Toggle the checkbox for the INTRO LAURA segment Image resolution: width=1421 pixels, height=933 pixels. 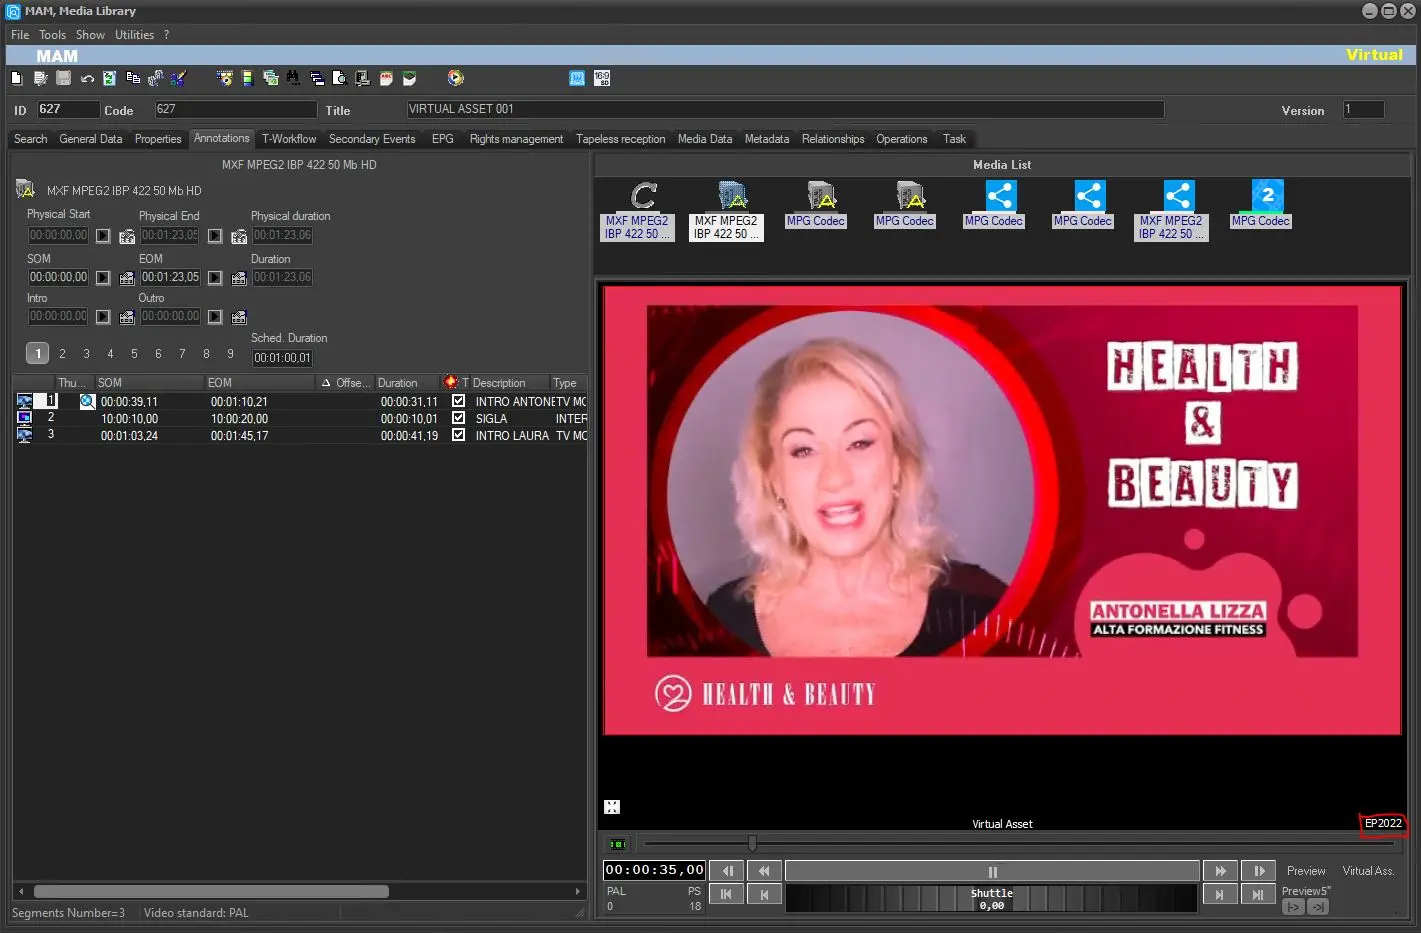coord(458,435)
